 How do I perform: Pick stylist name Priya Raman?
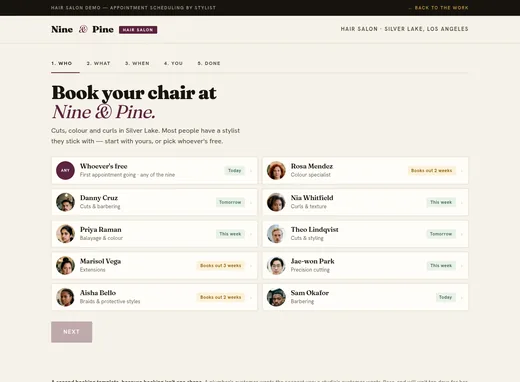pos(101,229)
